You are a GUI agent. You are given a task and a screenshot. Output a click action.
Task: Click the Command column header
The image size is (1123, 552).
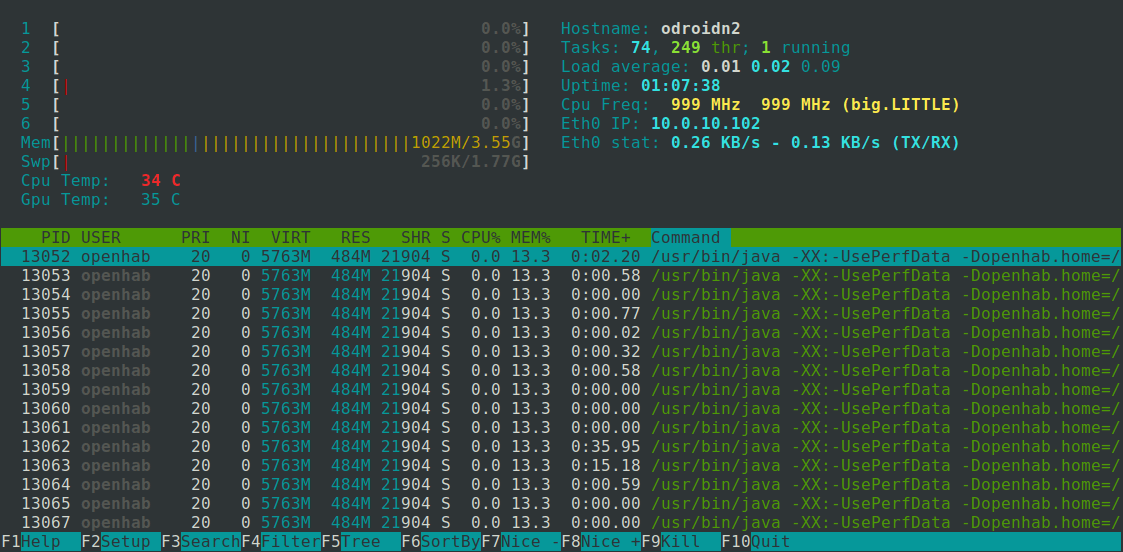tap(686, 237)
